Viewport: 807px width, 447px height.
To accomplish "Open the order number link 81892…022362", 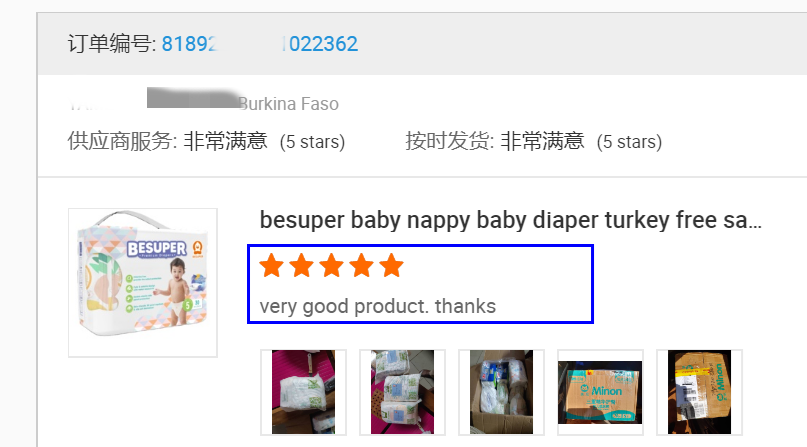I will coord(259,44).
